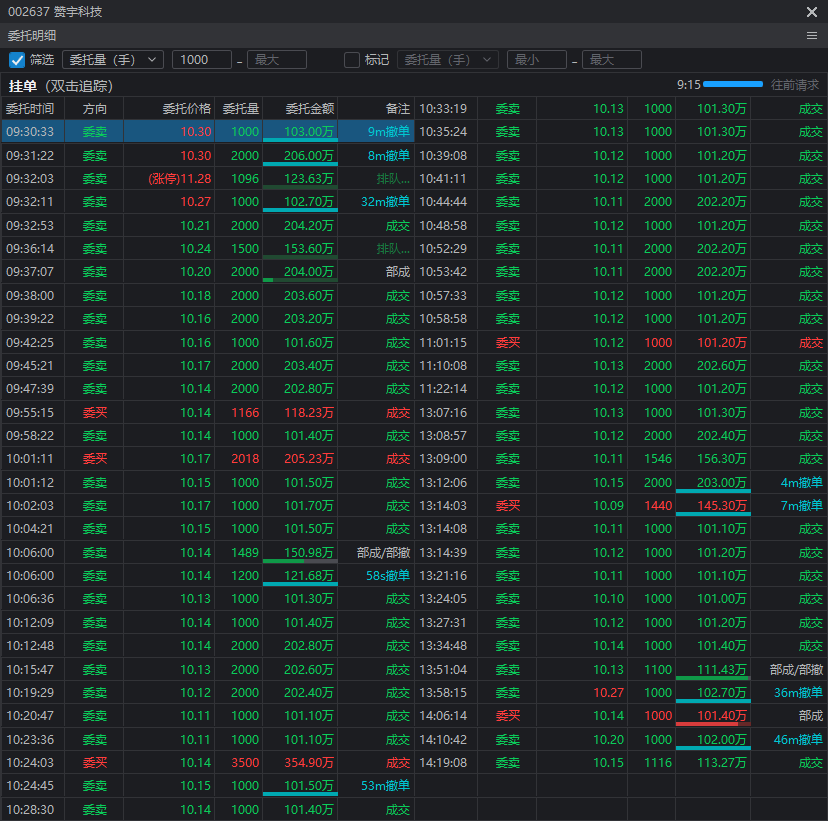
Task: Click the 涨停 11.28 price cell
Action: tap(180, 178)
